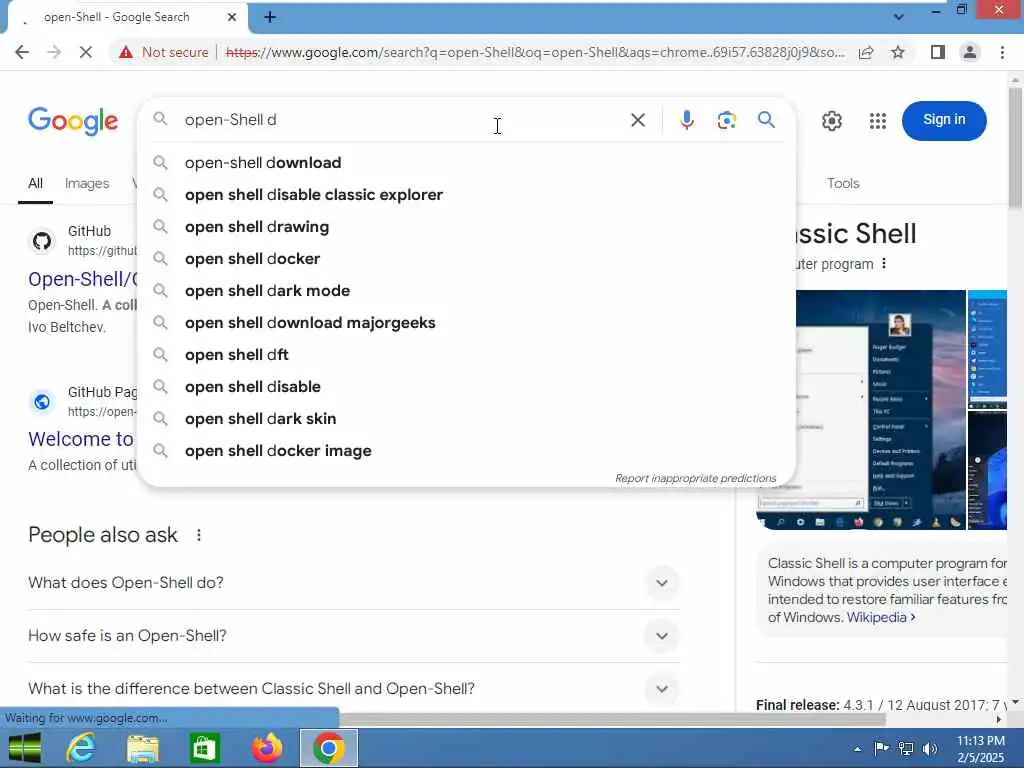Open the Open-Shell GitHub result link
Screen dimensions: 1024x768
83,279
